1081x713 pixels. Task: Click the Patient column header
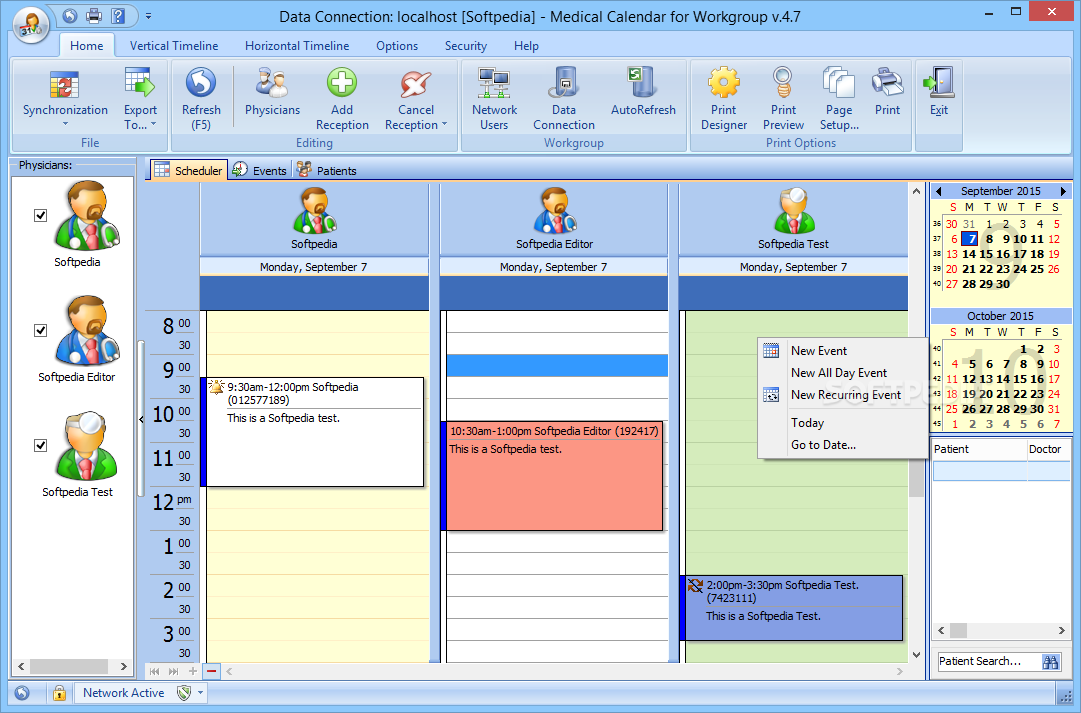(x=979, y=449)
